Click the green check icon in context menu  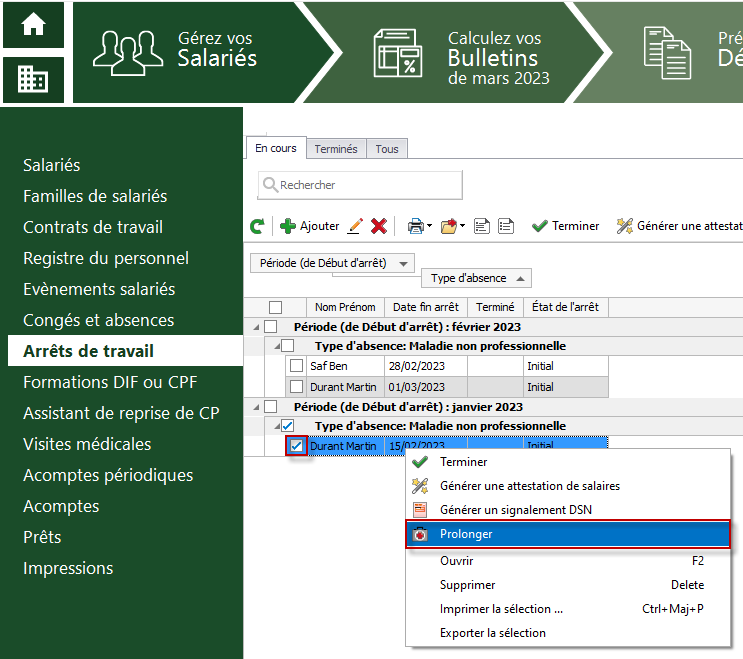(x=420, y=461)
